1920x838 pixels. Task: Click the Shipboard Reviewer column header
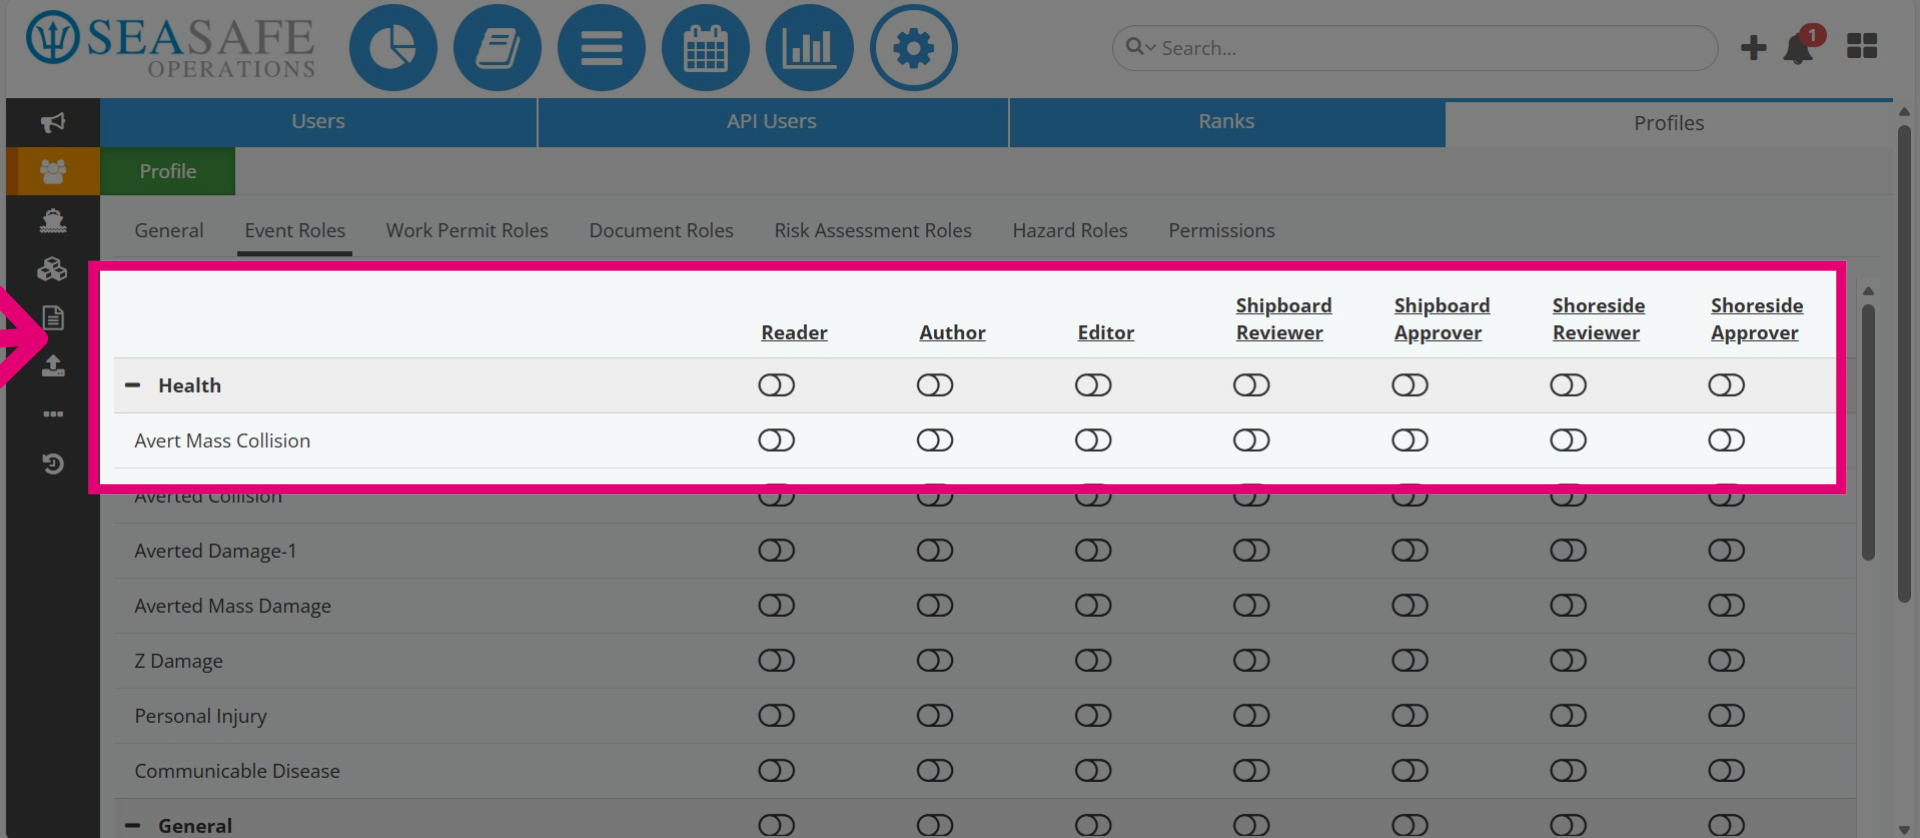coord(1283,319)
